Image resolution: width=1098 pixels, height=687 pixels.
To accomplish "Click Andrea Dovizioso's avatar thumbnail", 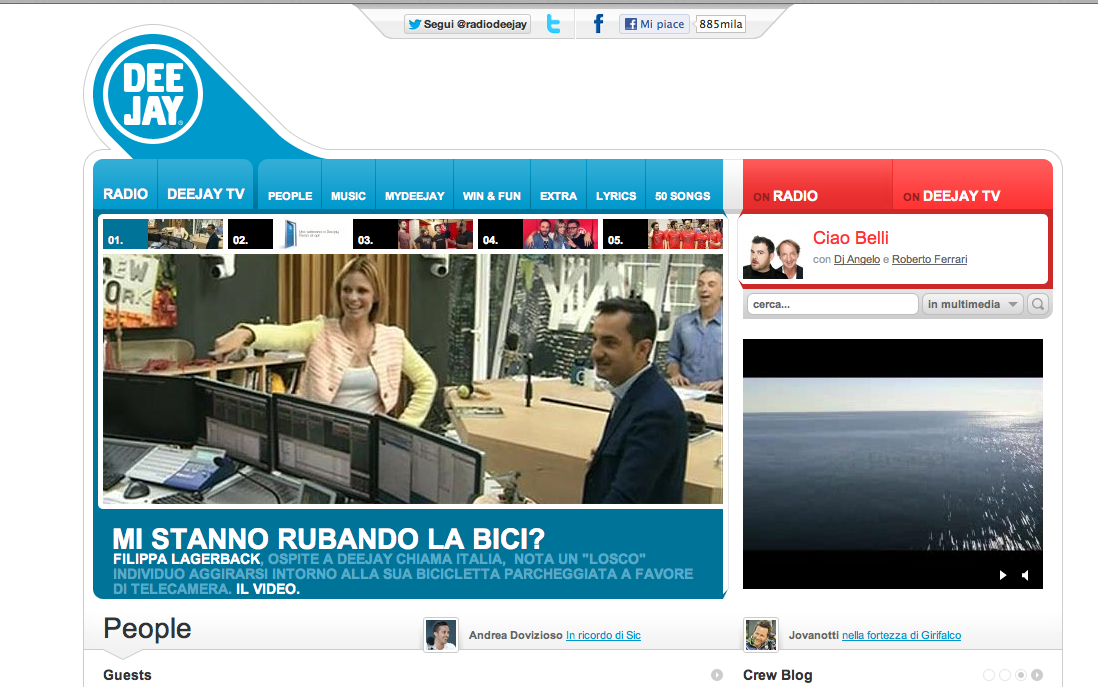I will tap(440, 635).
